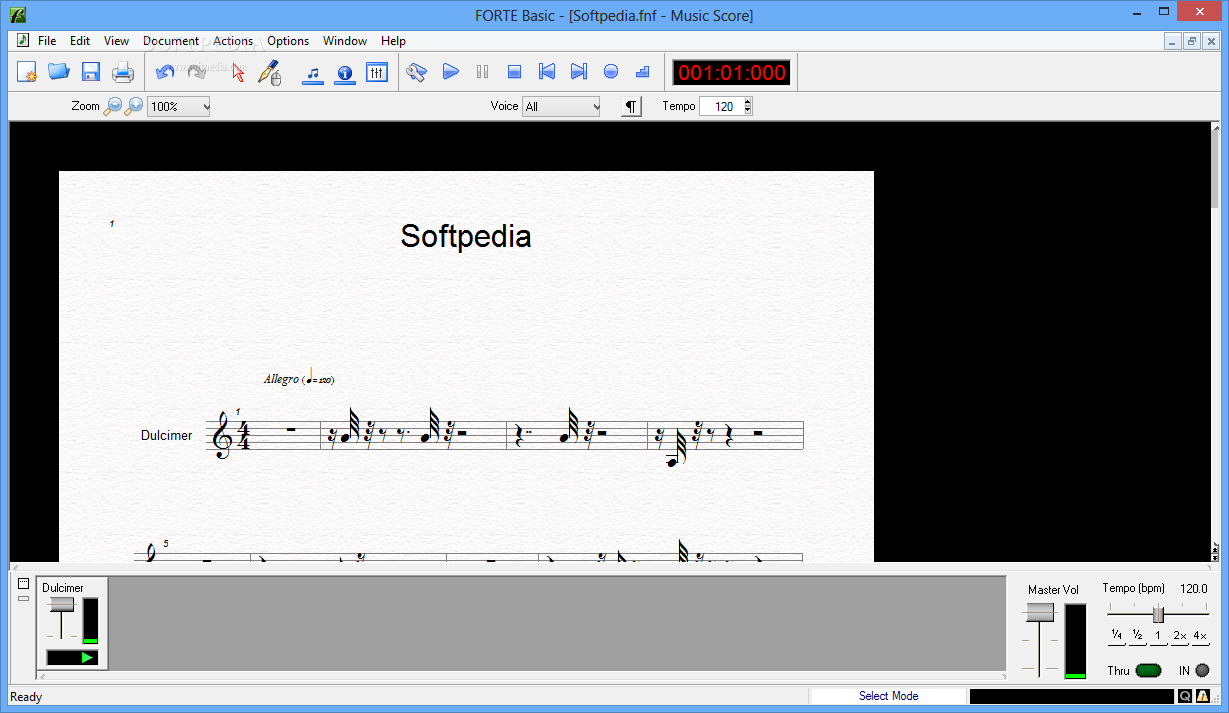
Task: Click the Tempo (bpm) slider handle
Action: coord(1158,614)
